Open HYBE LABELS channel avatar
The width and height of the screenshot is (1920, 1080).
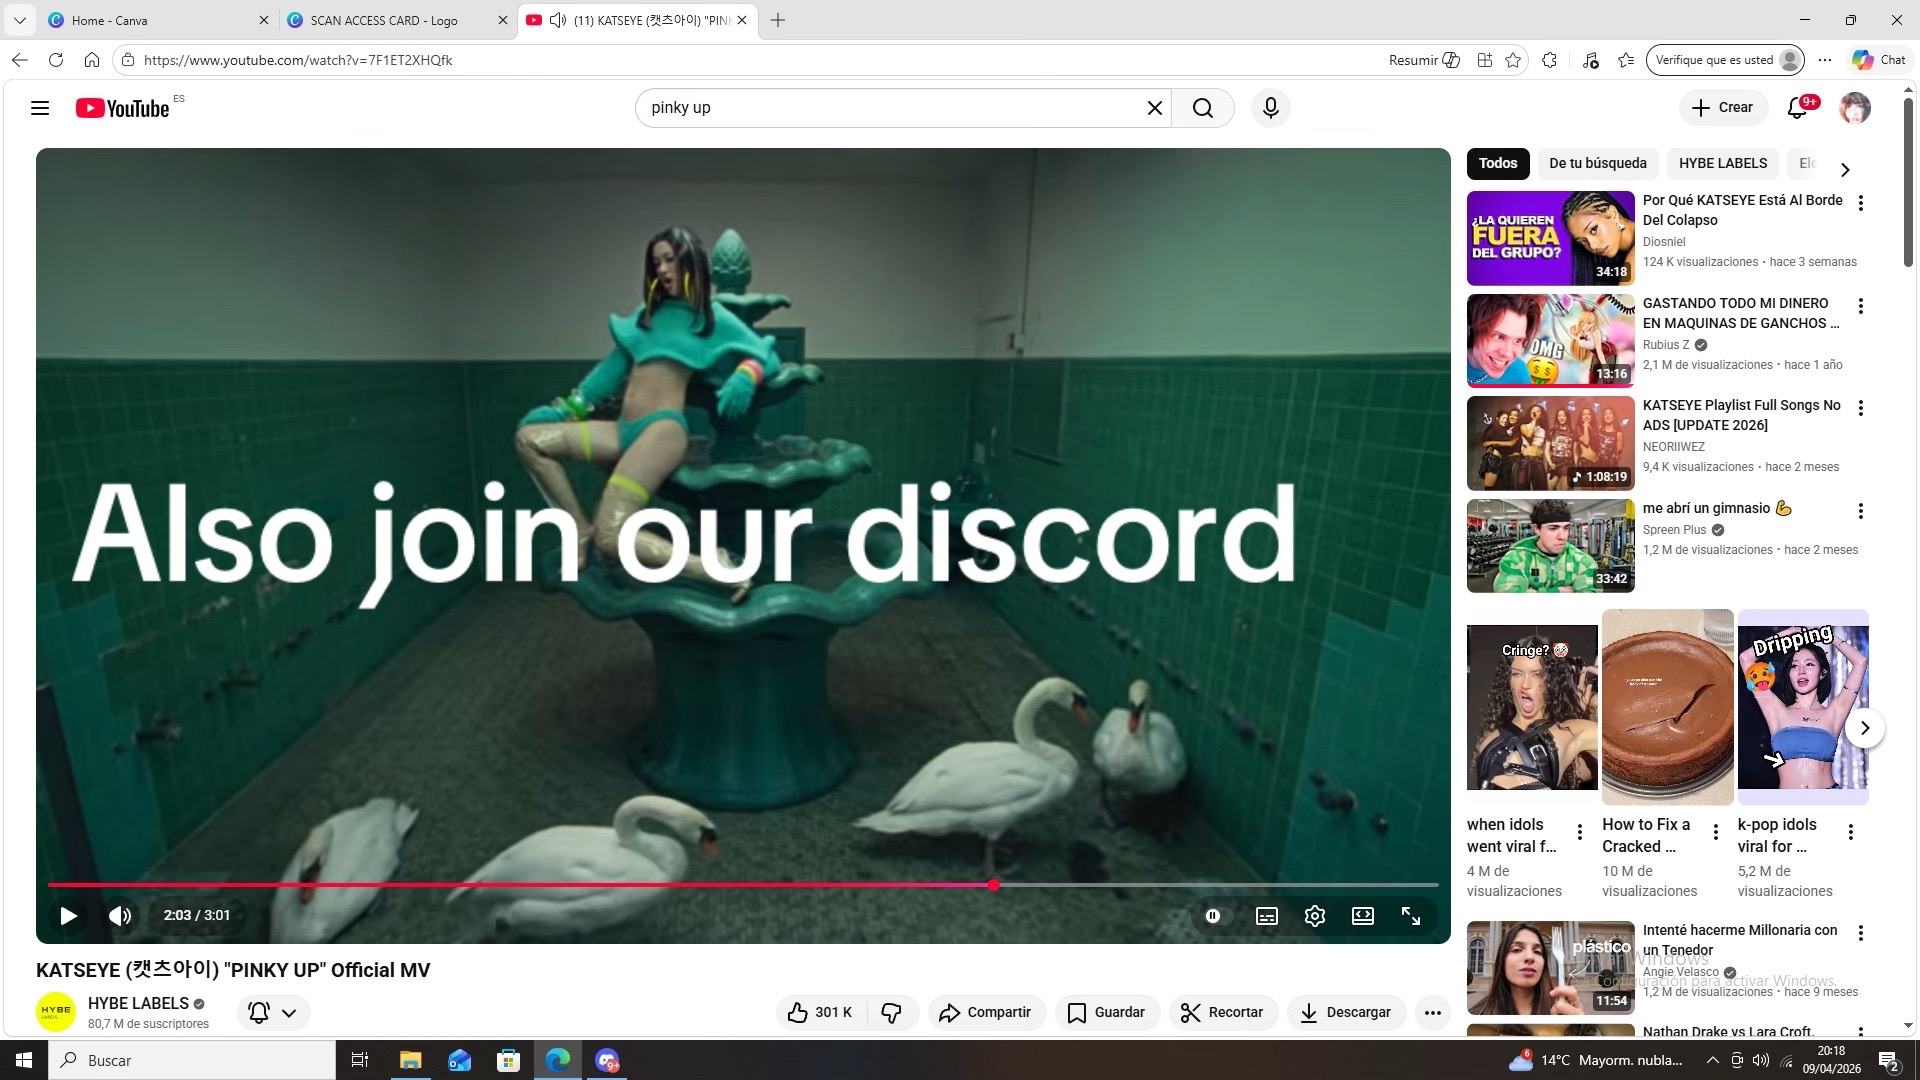tap(56, 1012)
